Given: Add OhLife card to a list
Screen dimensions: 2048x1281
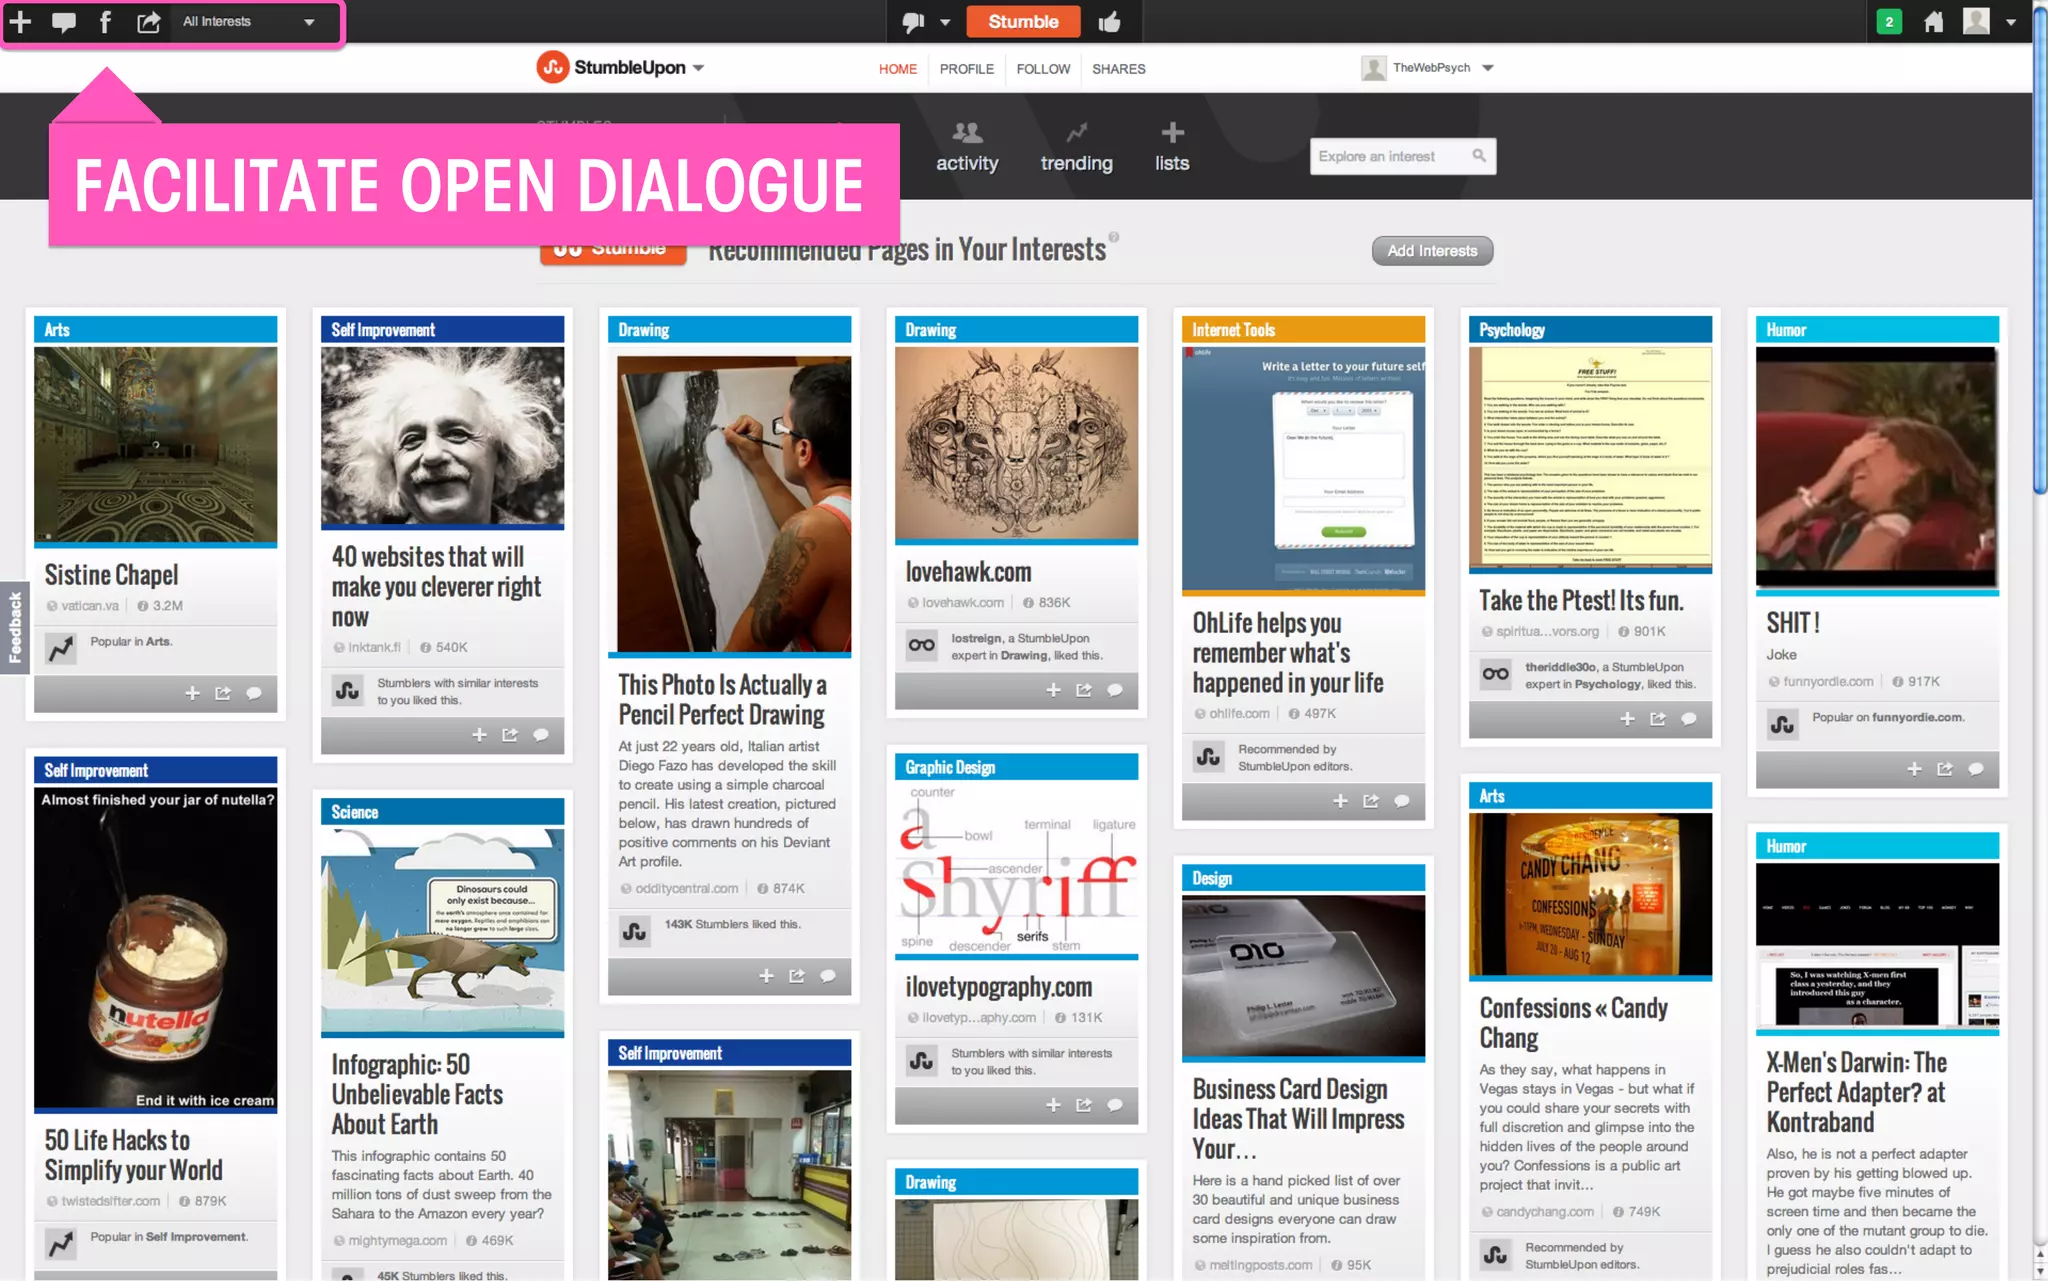Looking at the screenshot, I should pyautogui.click(x=1340, y=801).
